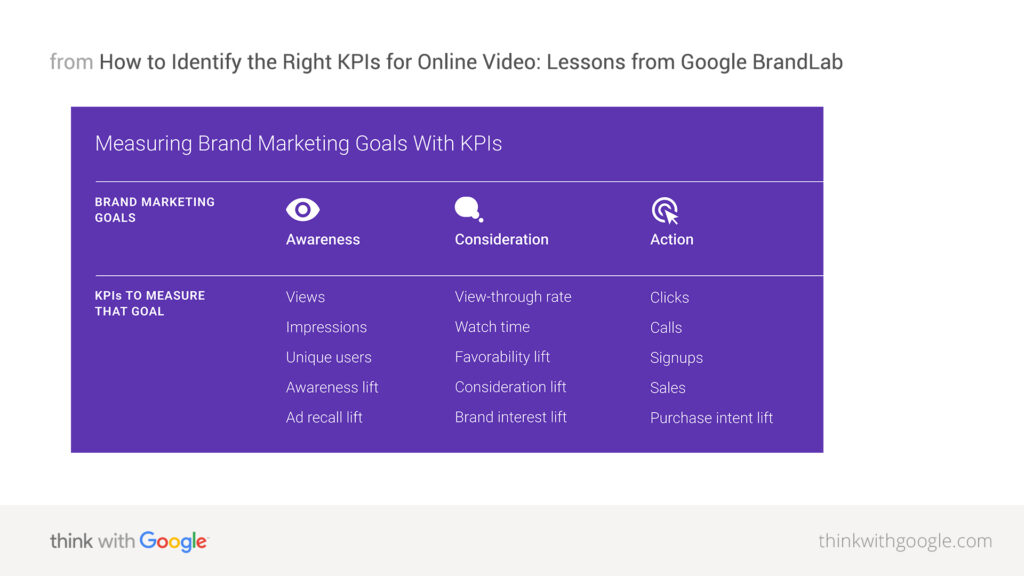Viewport: 1024px width, 576px height.
Task: Click the 'Calls' KPI entry
Action: tap(665, 328)
